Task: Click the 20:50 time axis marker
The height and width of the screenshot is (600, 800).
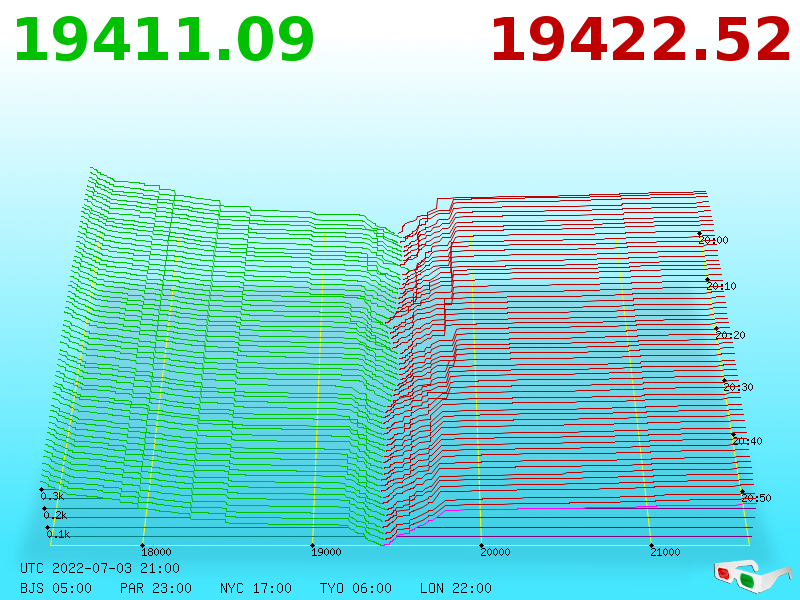Action: pos(757,498)
